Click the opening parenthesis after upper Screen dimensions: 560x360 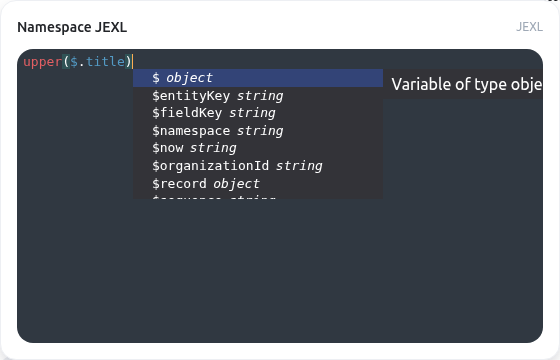click(x=66, y=62)
